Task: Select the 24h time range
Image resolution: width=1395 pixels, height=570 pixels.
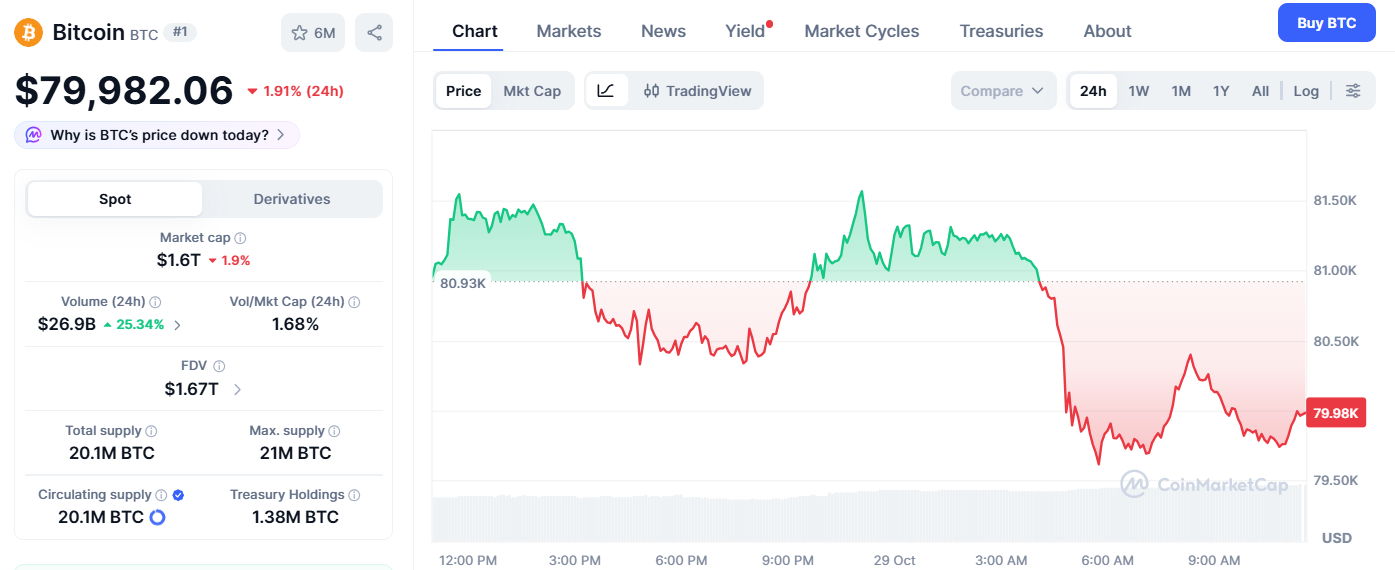Action: tap(1093, 91)
